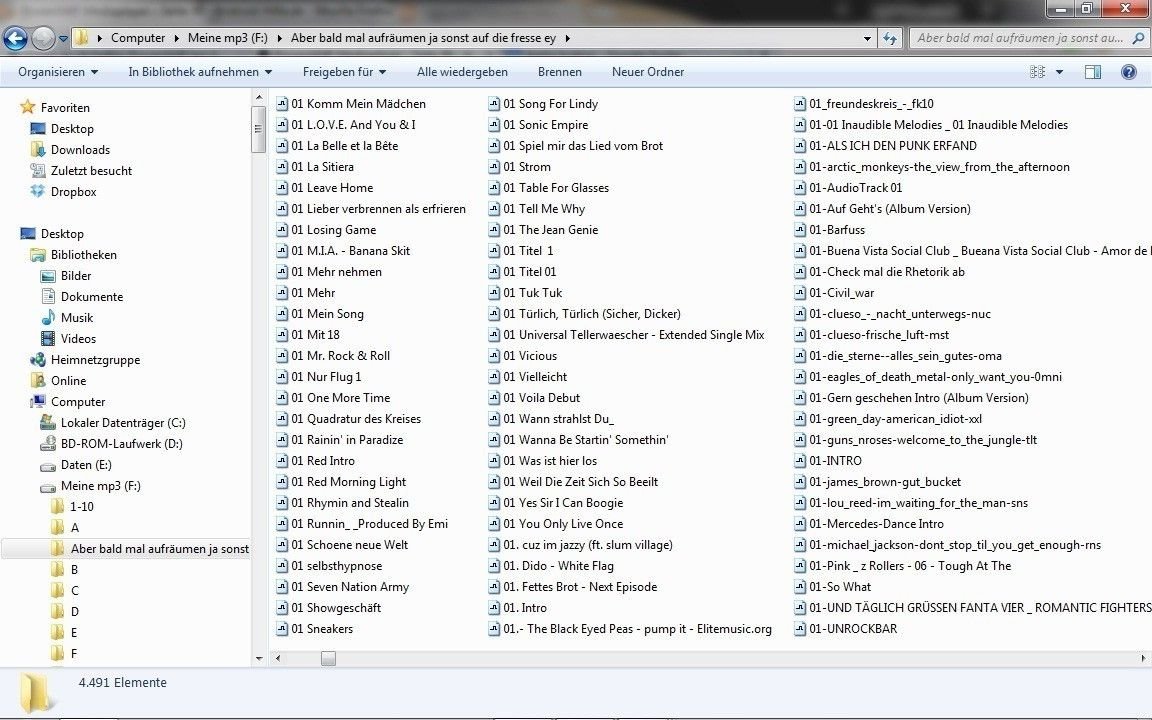
Task: Click the file icon of 01 The Jean Genie
Action: [494, 230]
